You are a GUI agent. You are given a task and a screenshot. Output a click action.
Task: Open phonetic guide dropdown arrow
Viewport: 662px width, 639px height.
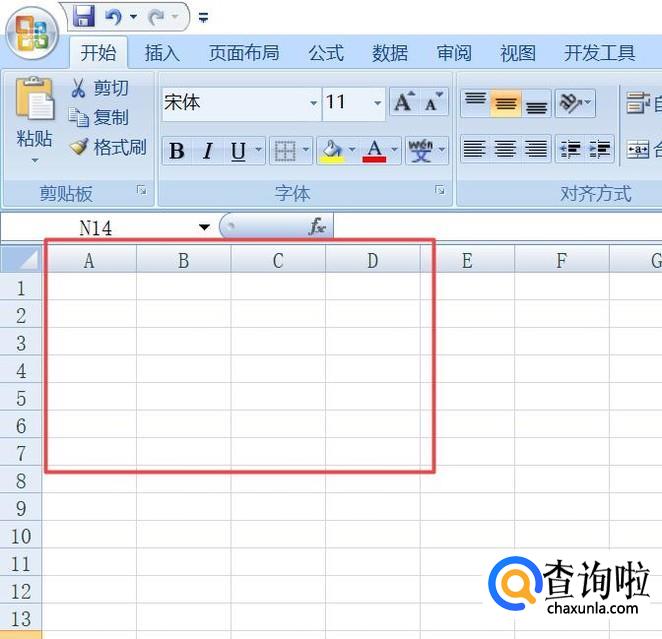(x=442, y=150)
